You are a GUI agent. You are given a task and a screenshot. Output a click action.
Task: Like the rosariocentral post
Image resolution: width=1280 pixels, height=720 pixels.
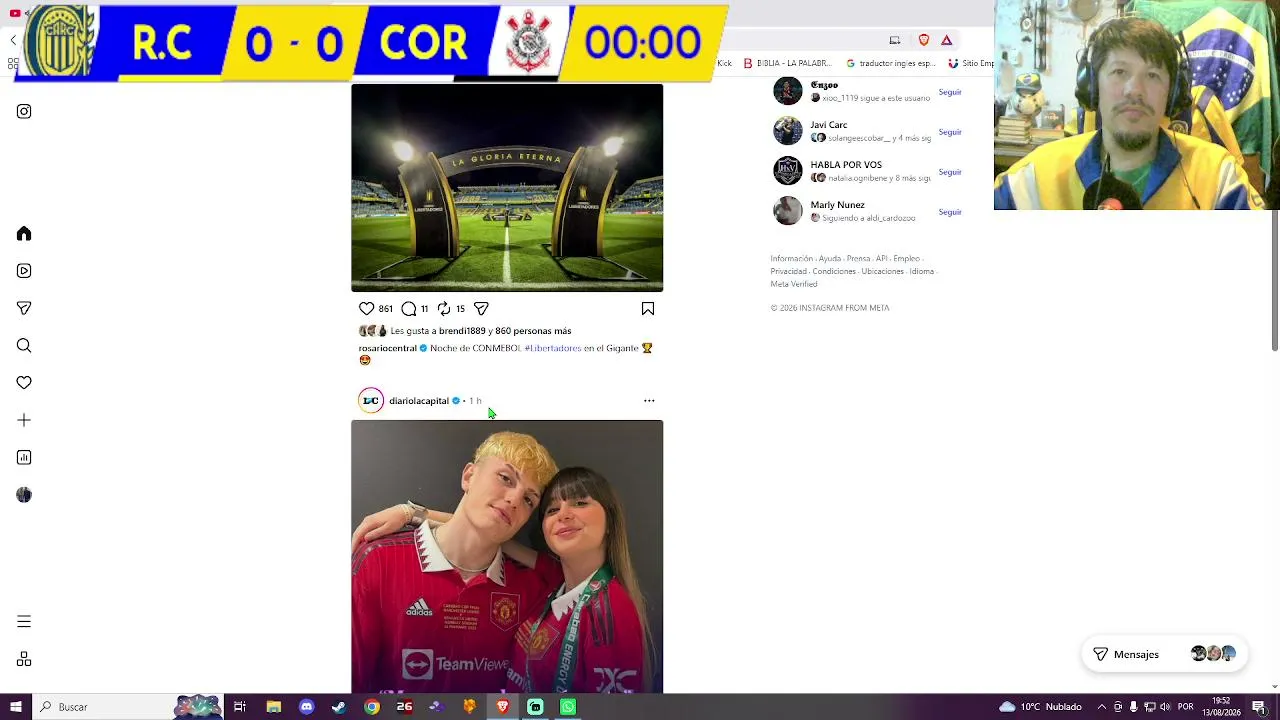click(x=367, y=309)
